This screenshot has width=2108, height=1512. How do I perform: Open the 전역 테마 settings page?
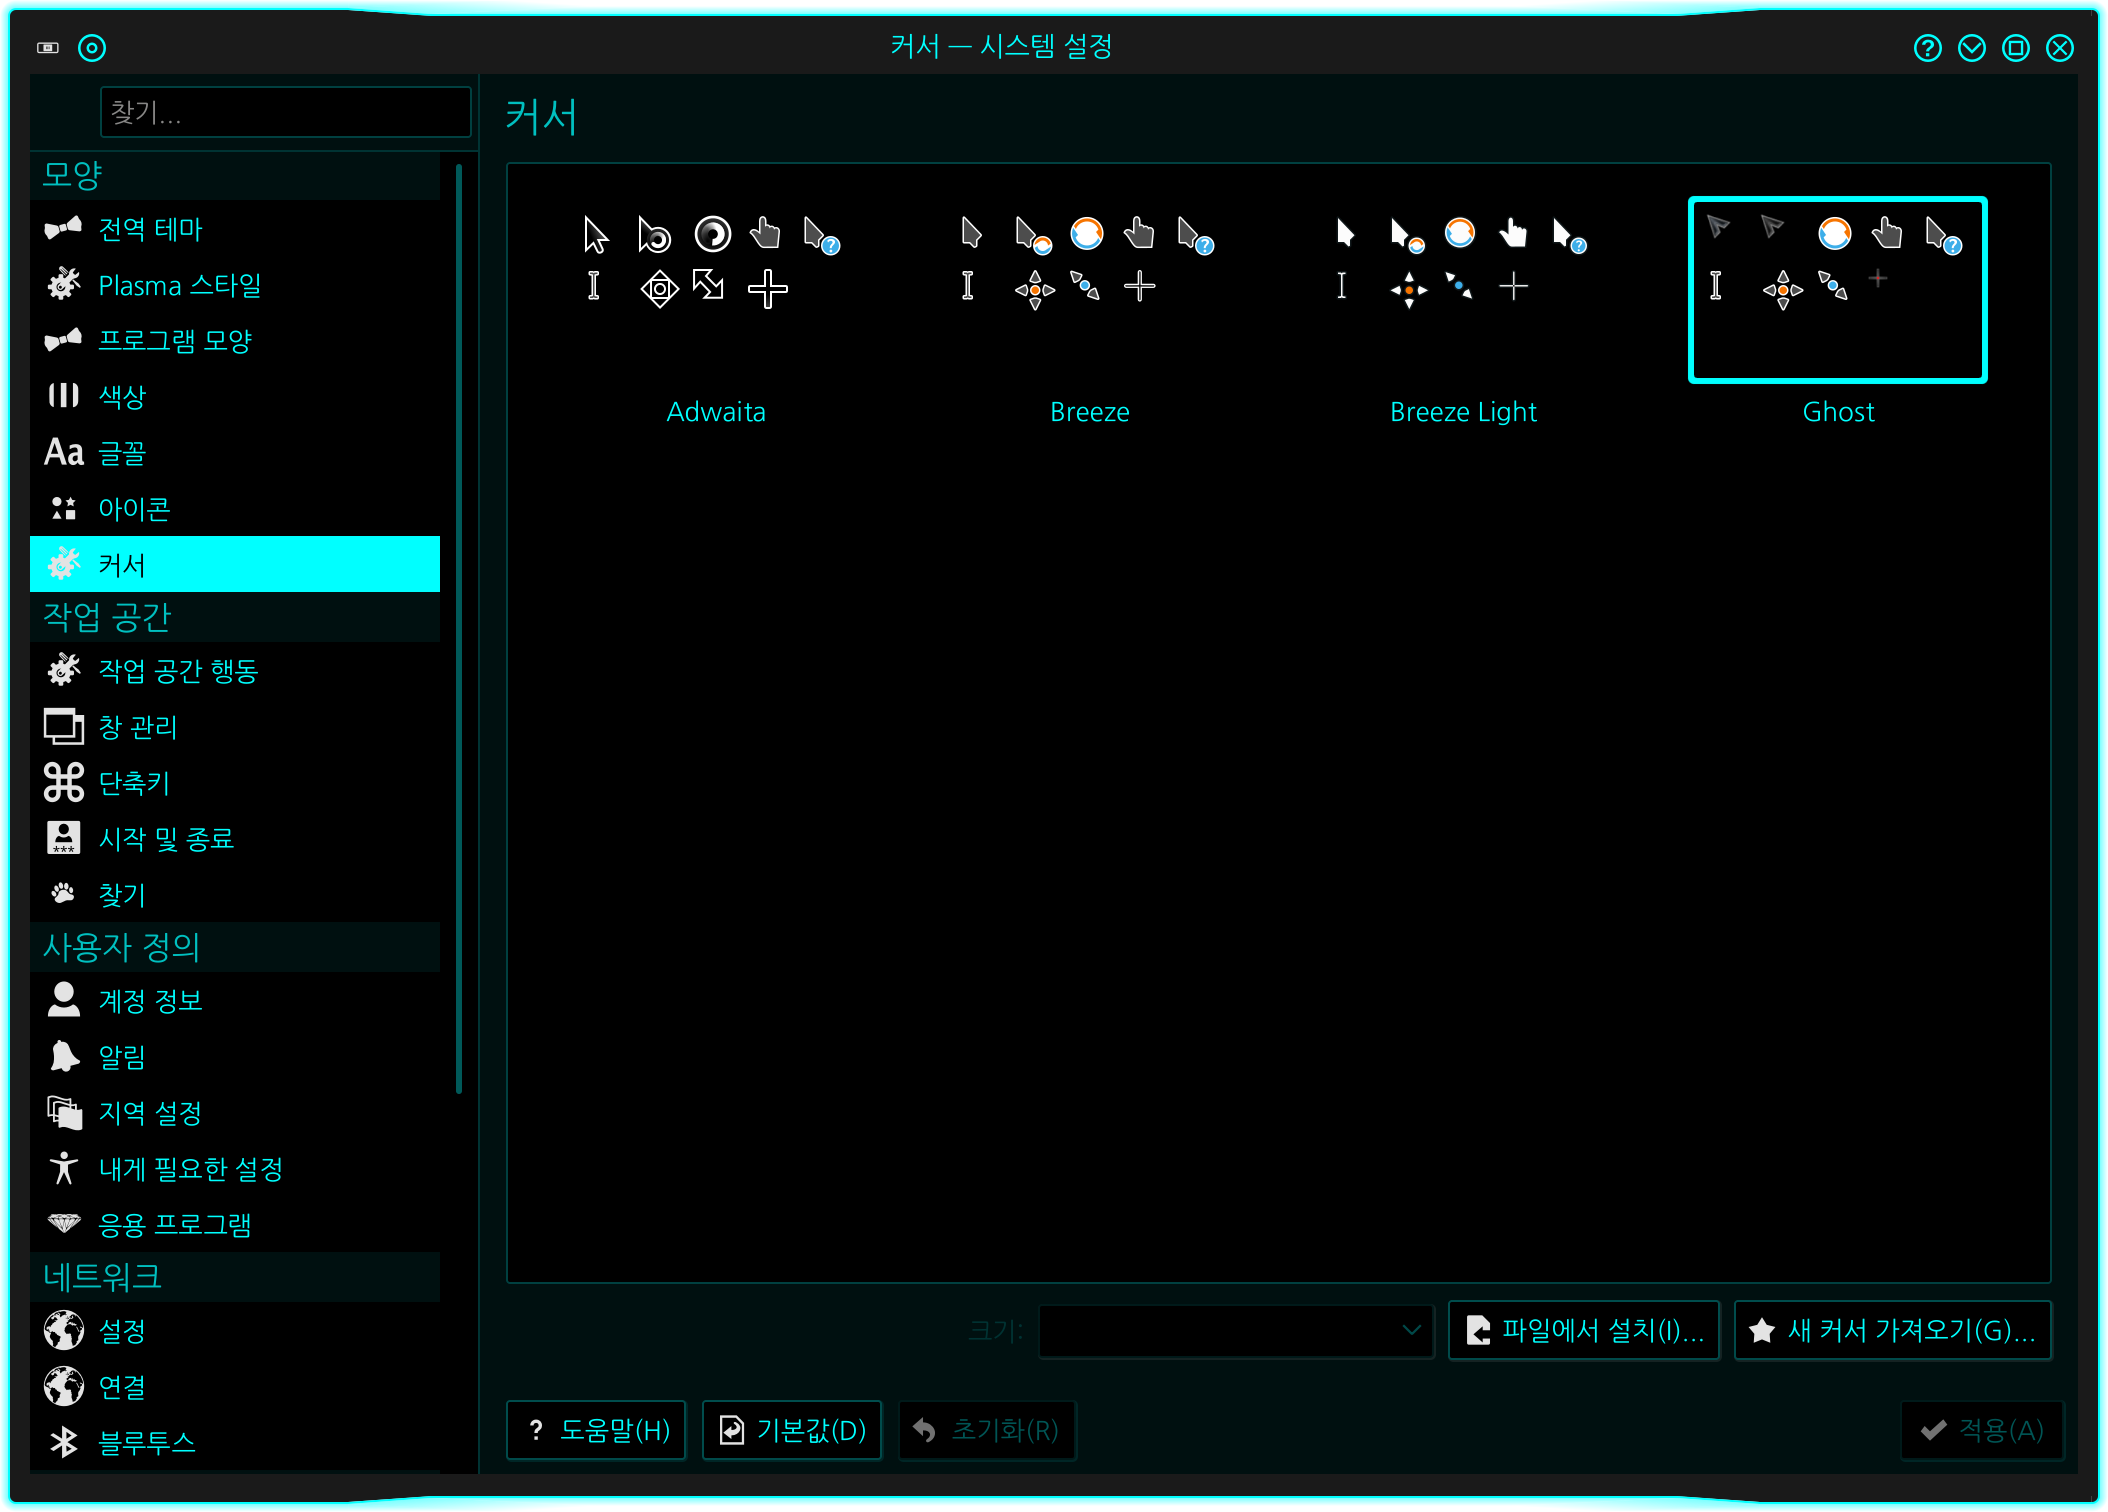(x=150, y=229)
